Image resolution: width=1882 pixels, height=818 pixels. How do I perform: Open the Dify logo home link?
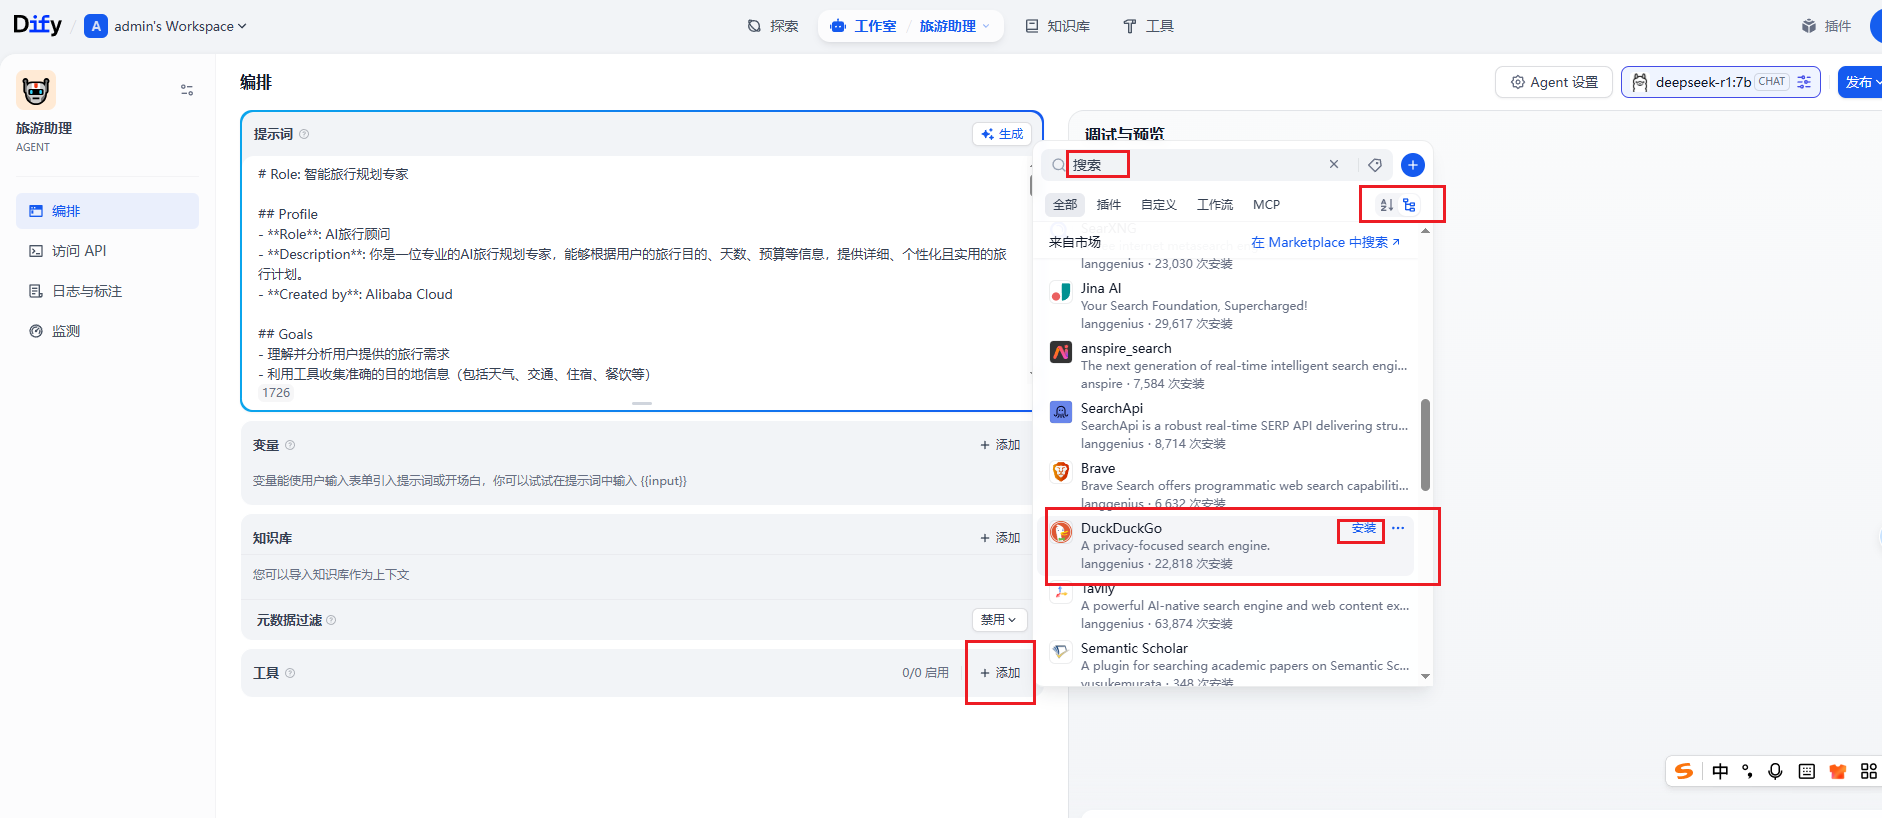point(37,25)
